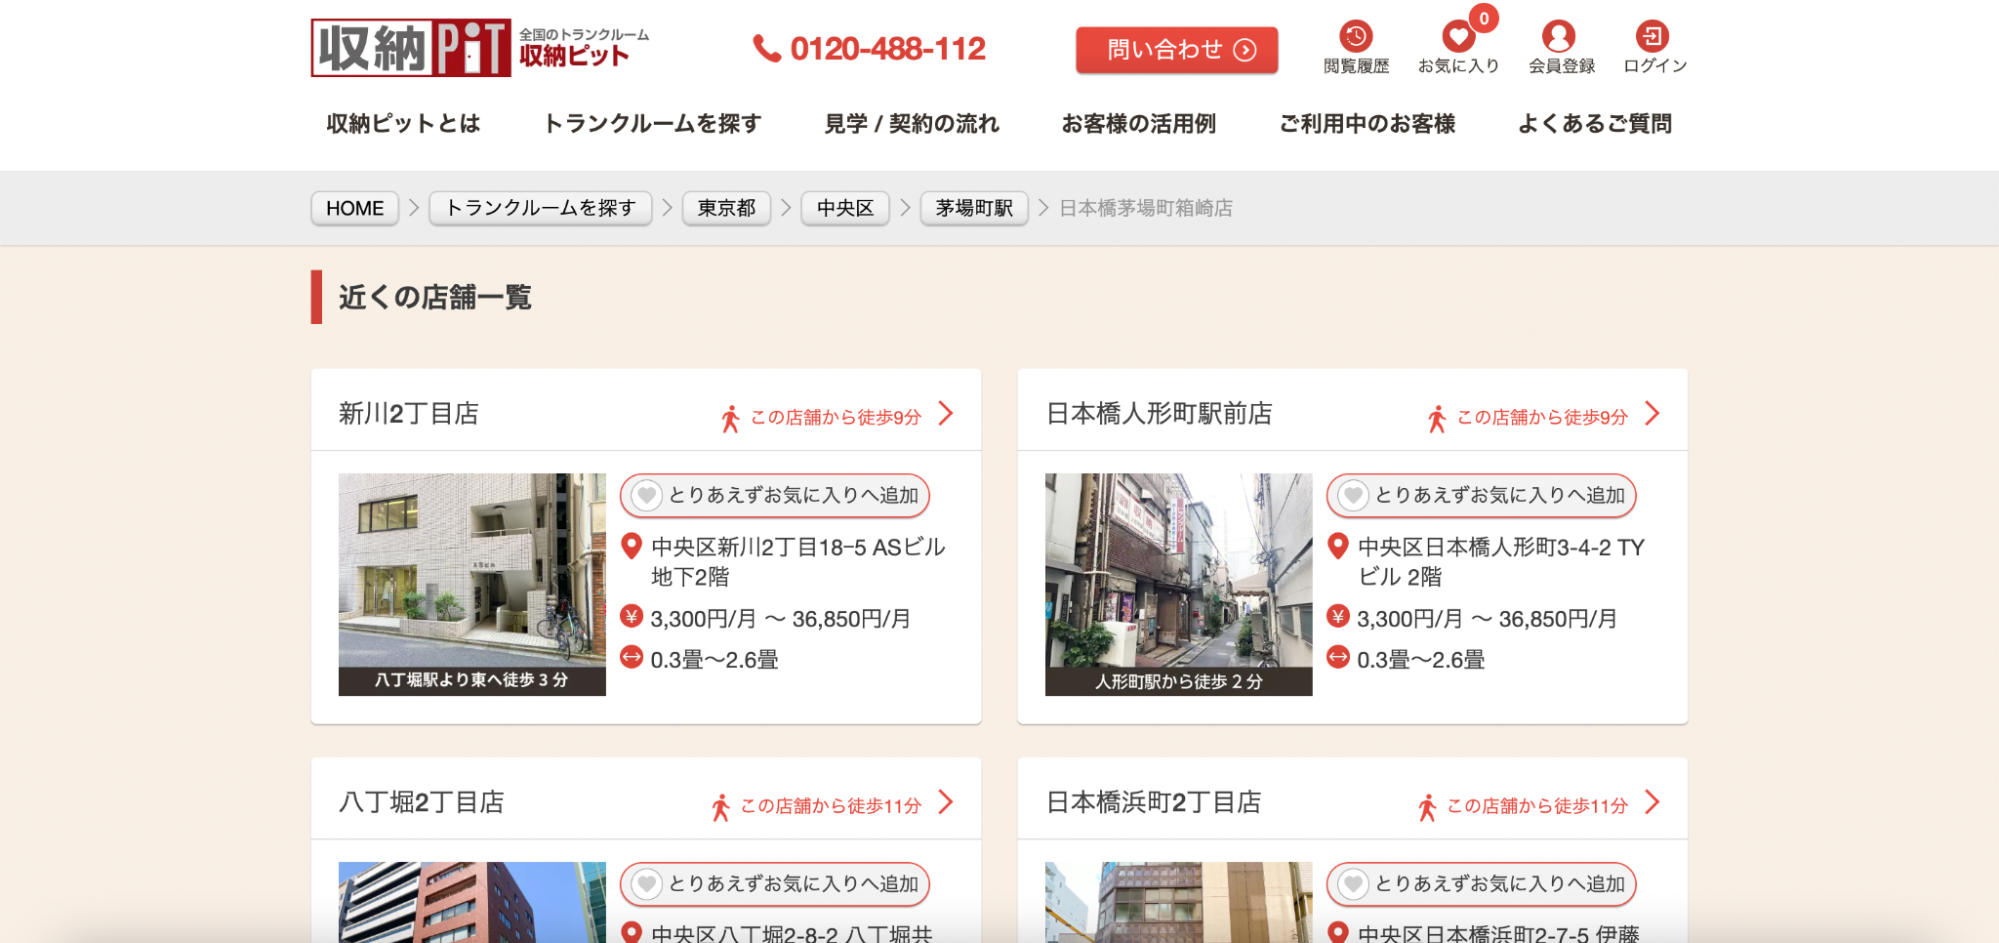Open the browsing history (閲覧履歴) icon
1999x943 pixels.
click(1355, 38)
